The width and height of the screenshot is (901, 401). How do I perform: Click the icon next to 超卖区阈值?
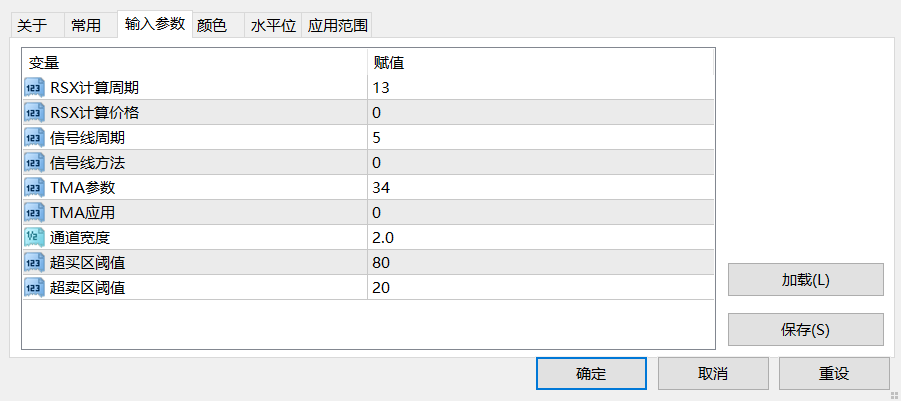tap(34, 288)
